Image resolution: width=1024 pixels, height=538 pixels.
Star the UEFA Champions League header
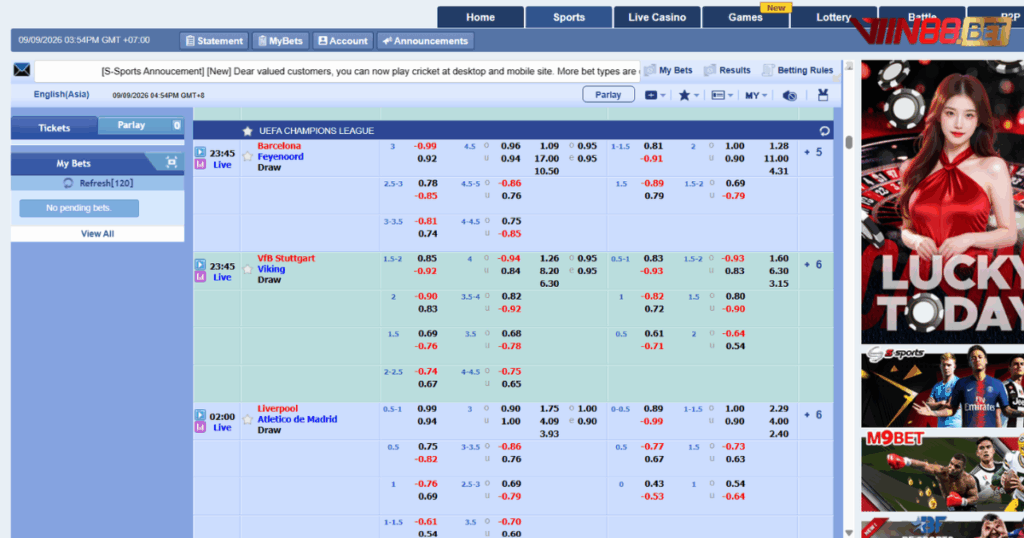[x=248, y=131]
